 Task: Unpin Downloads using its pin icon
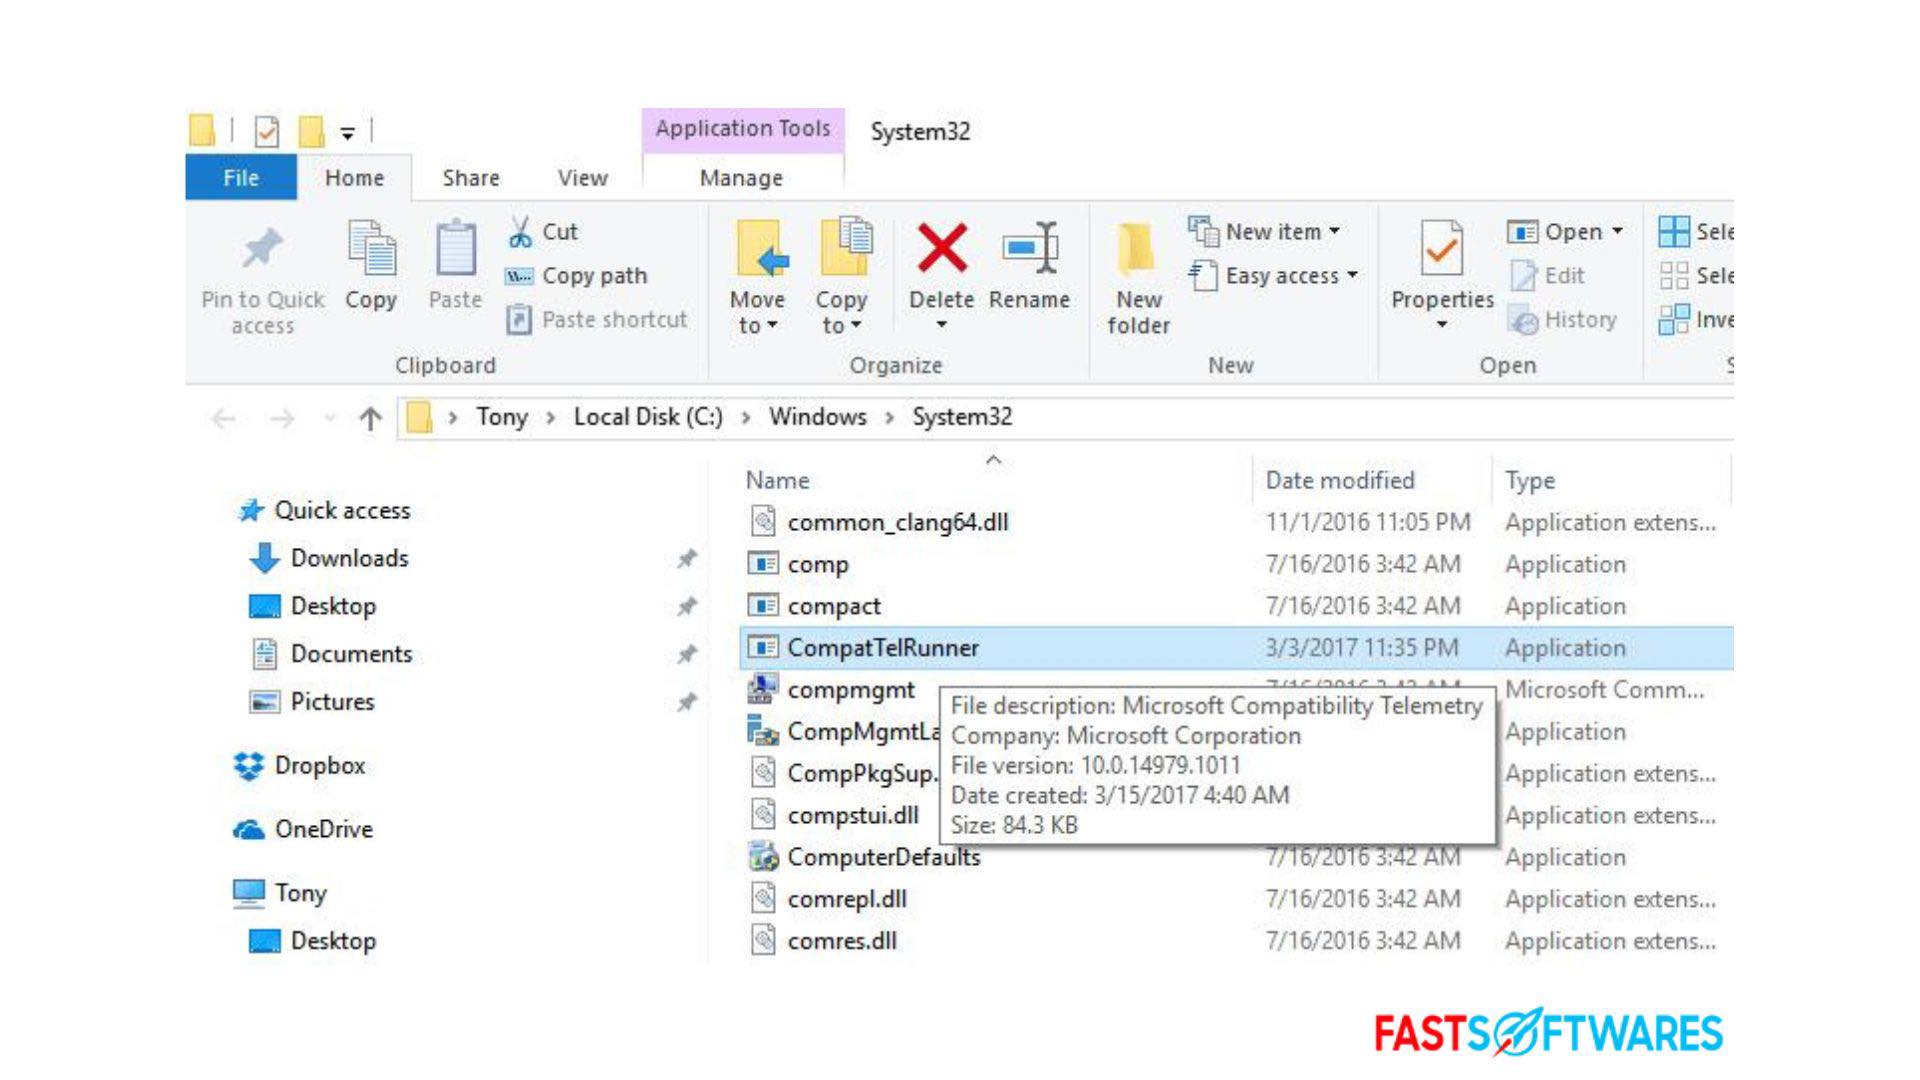pos(687,558)
